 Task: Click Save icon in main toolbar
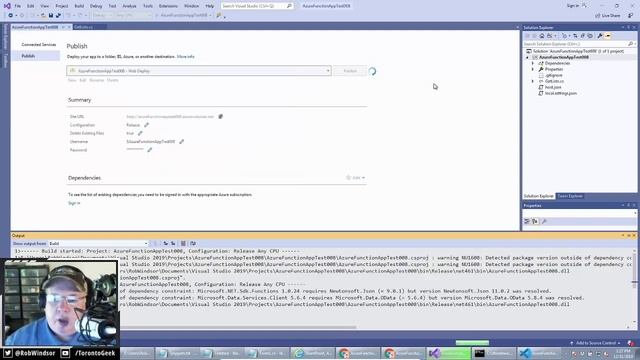click(51, 16)
